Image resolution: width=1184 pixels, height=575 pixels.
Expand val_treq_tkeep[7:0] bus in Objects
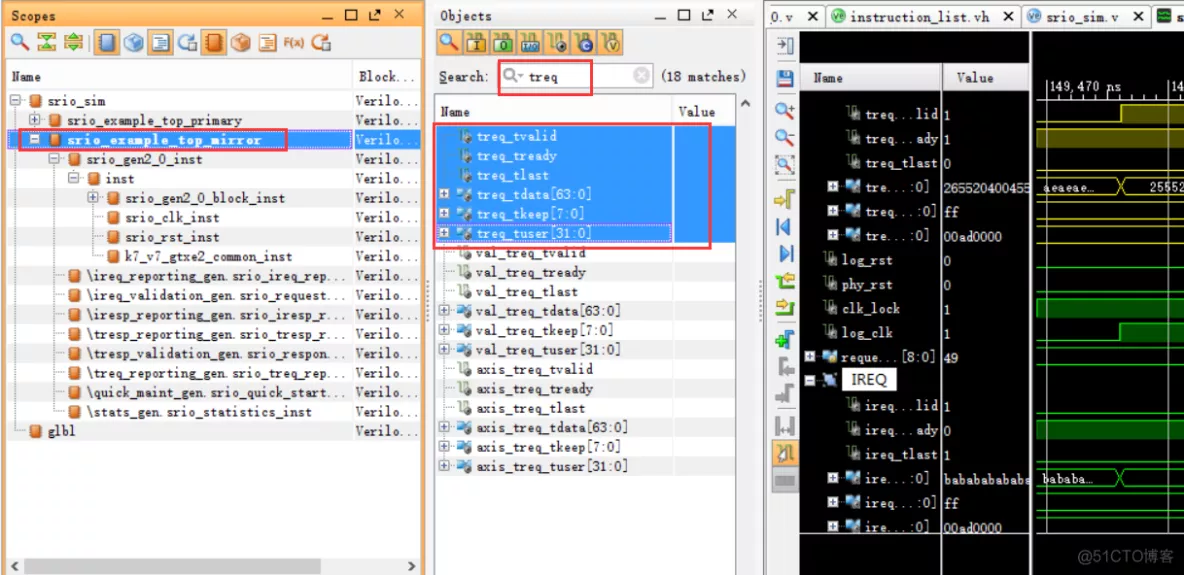pyautogui.click(x=444, y=330)
